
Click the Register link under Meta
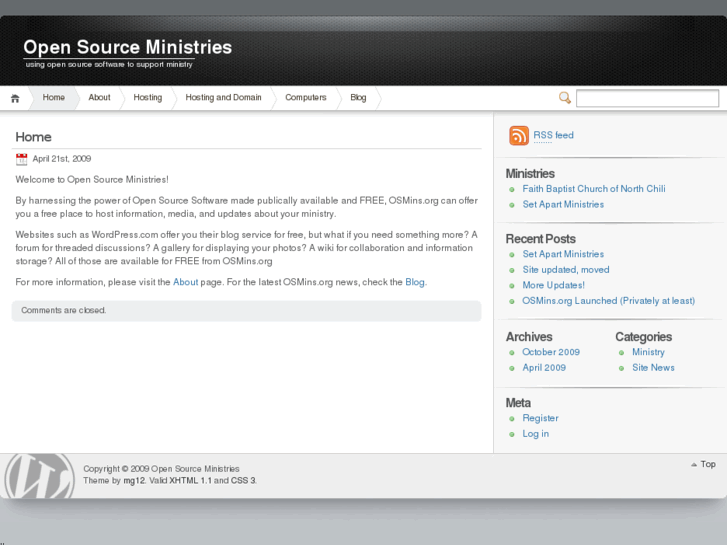pos(540,418)
